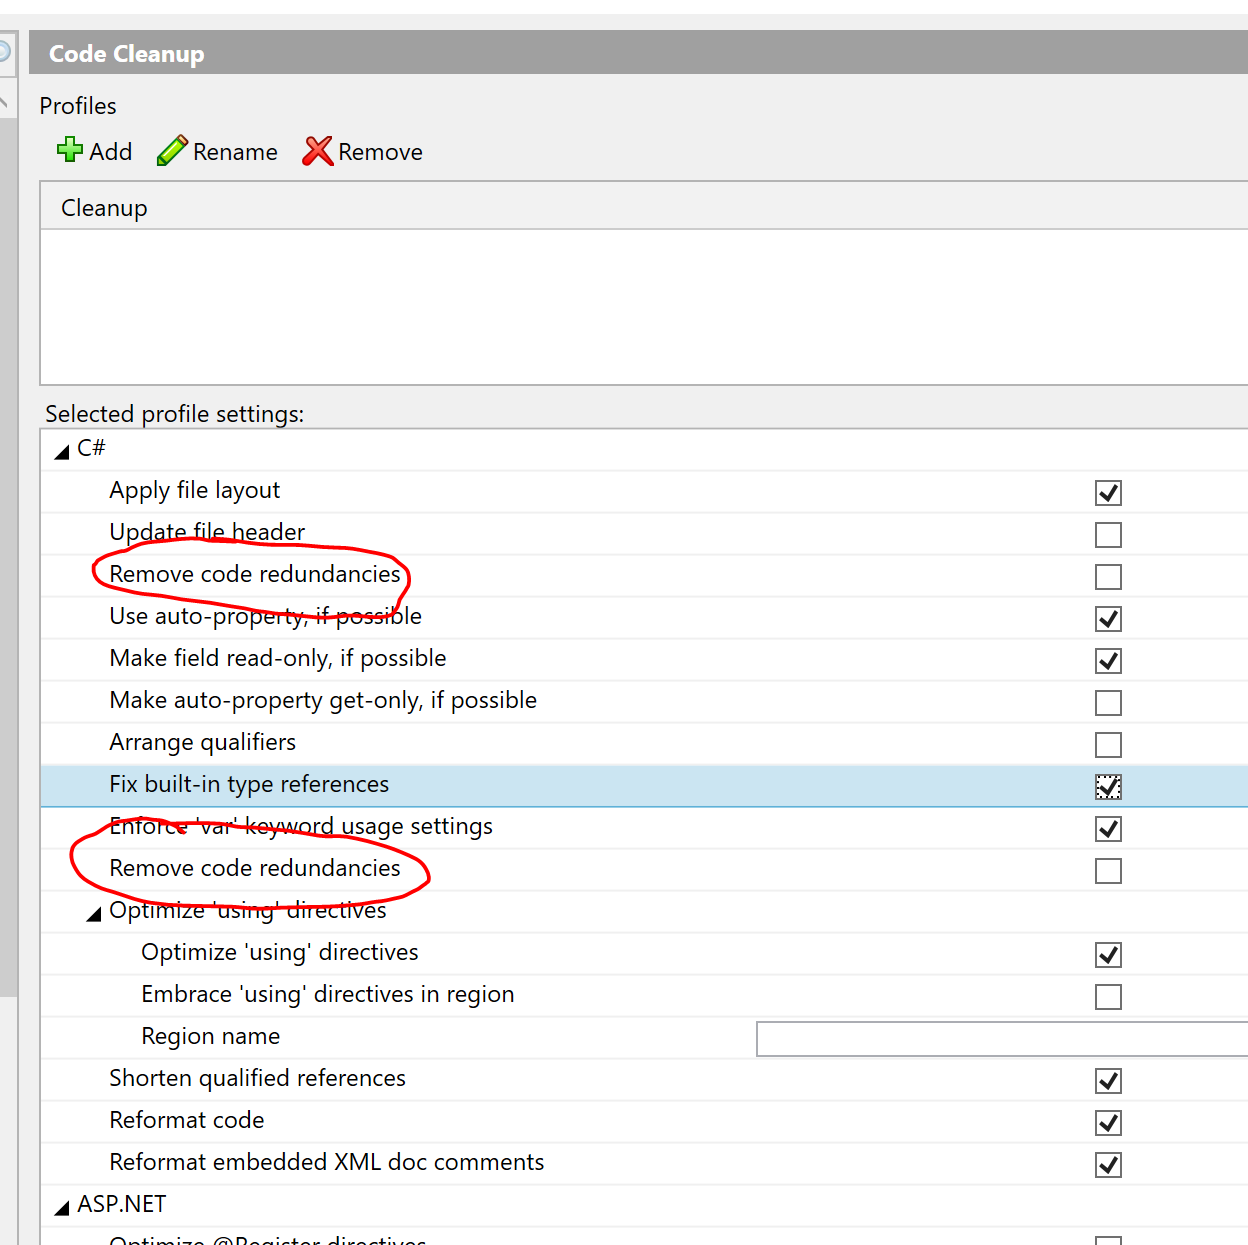Viewport: 1248px width, 1245px height.
Task: Select the Cleanup profile header row
Action: point(644,207)
